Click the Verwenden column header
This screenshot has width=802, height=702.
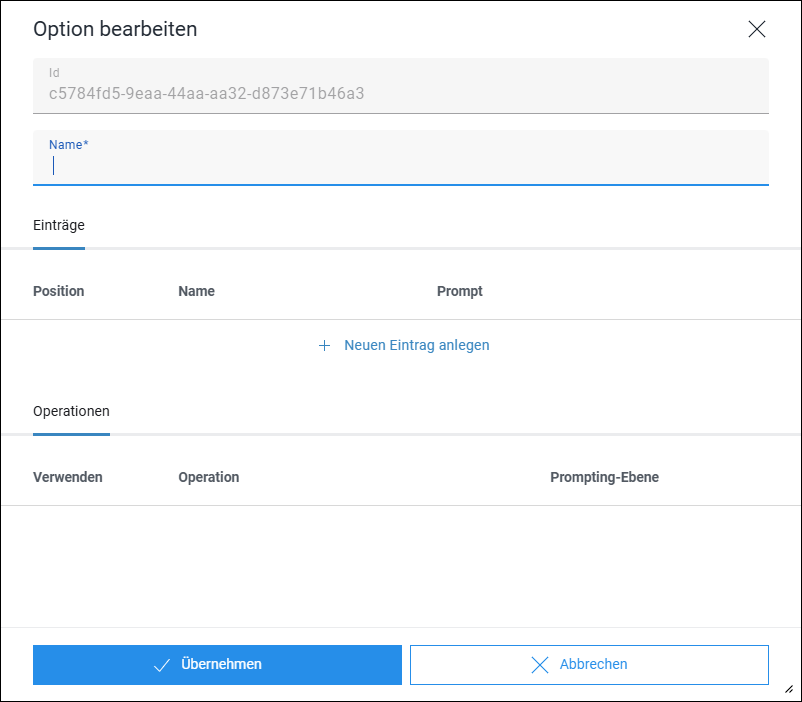pyautogui.click(x=68, y=477)
